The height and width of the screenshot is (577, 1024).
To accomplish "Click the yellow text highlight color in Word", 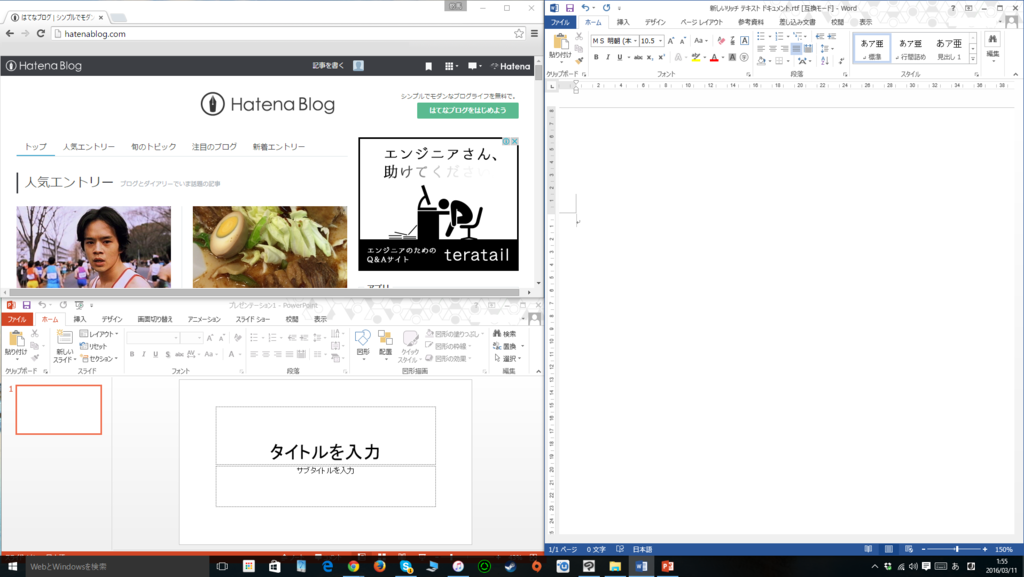I will [696, 57].
